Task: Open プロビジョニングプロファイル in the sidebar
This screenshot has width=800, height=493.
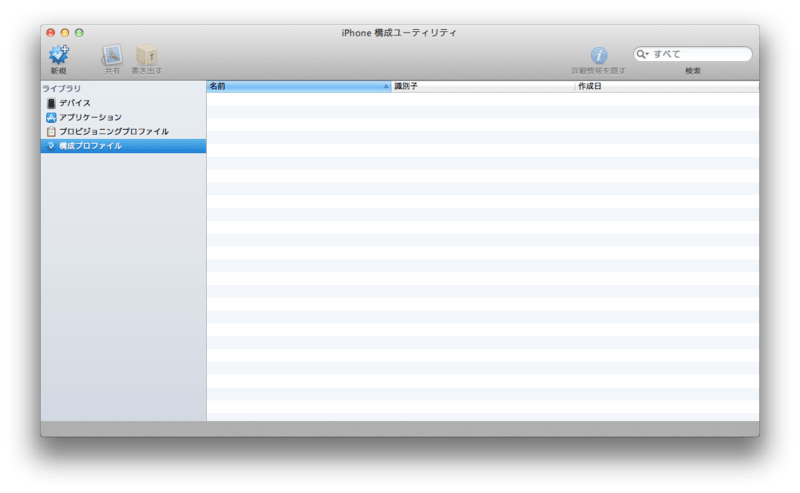Action: coord(112,131)
